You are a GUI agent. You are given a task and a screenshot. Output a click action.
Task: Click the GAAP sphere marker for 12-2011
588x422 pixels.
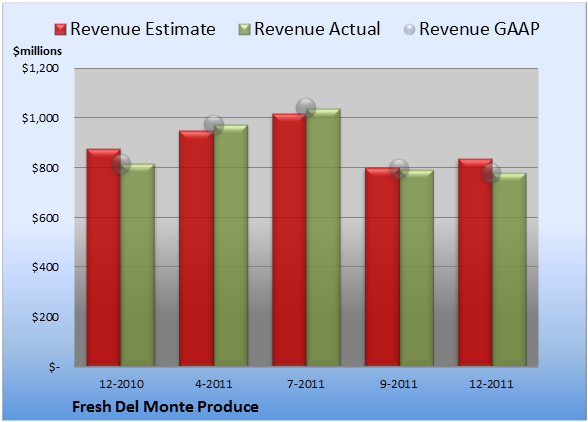(491, 173)
